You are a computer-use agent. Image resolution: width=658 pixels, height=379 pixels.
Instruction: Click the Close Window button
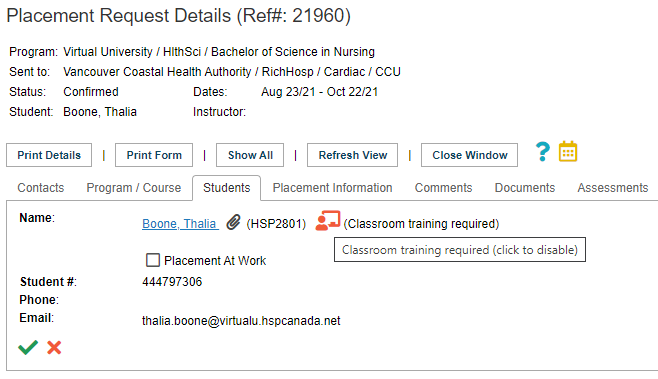470,155
